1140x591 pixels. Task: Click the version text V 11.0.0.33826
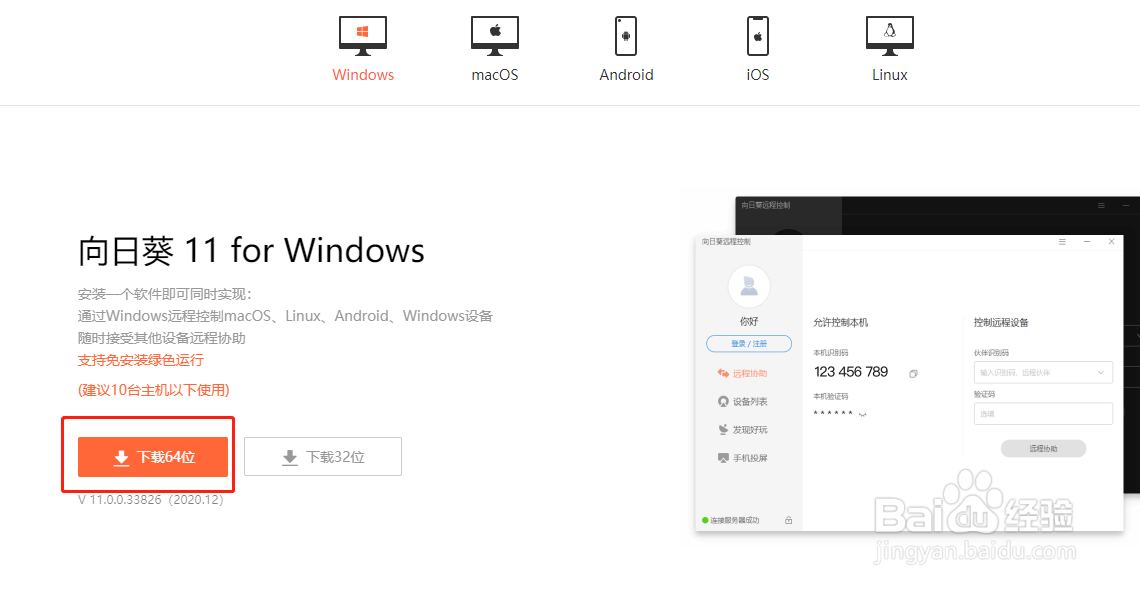[151, 500]
